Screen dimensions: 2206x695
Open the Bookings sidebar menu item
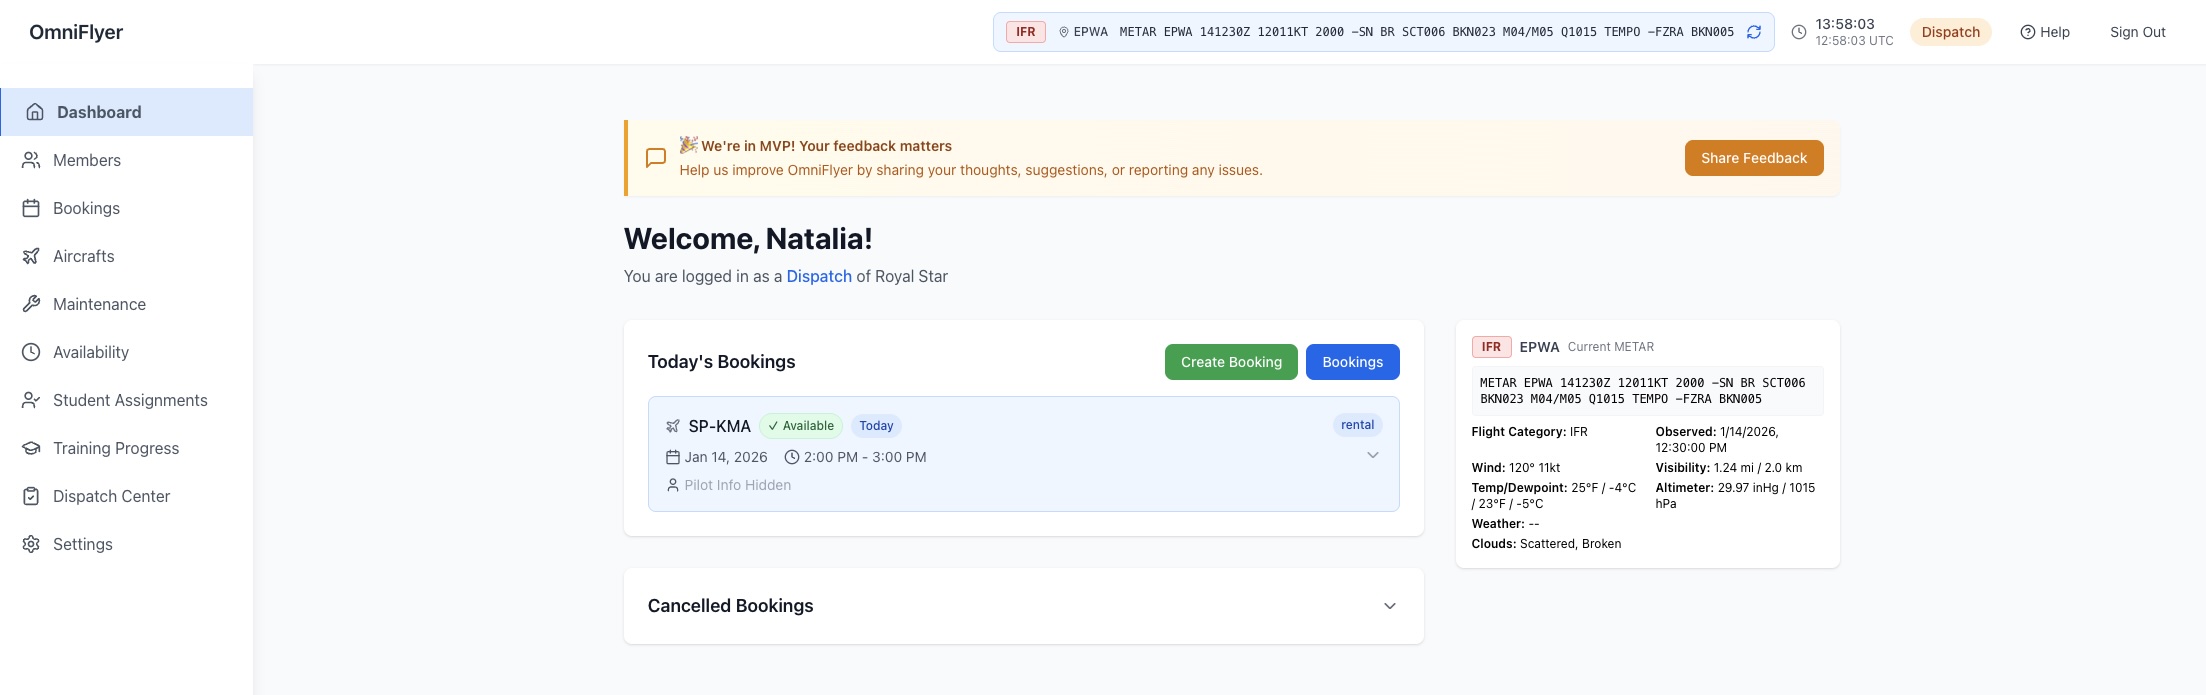click(x=86, y=208)
